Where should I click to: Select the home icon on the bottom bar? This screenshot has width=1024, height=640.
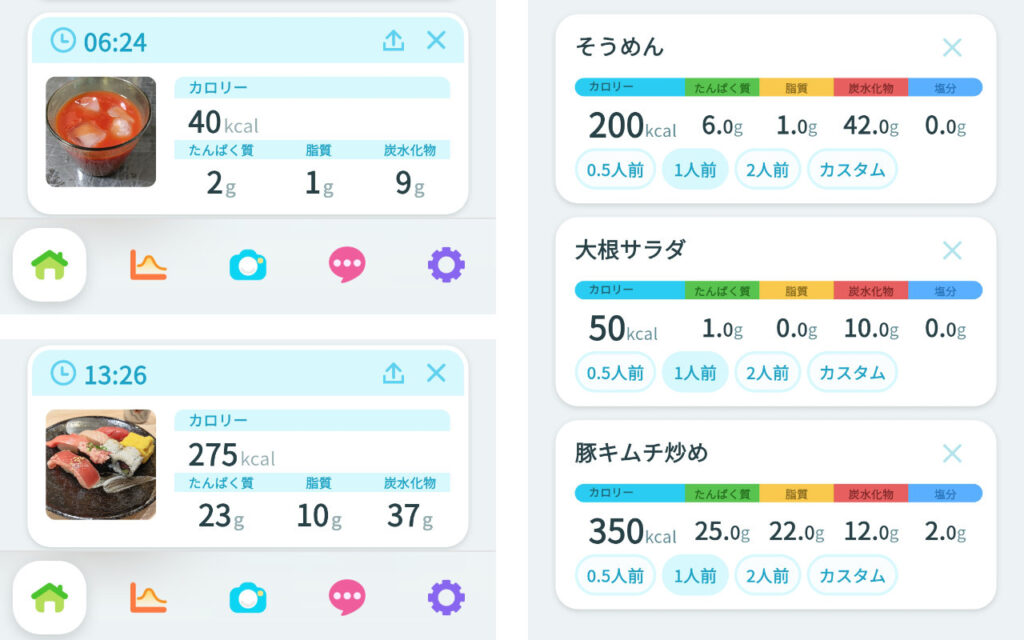pos(48,263)
